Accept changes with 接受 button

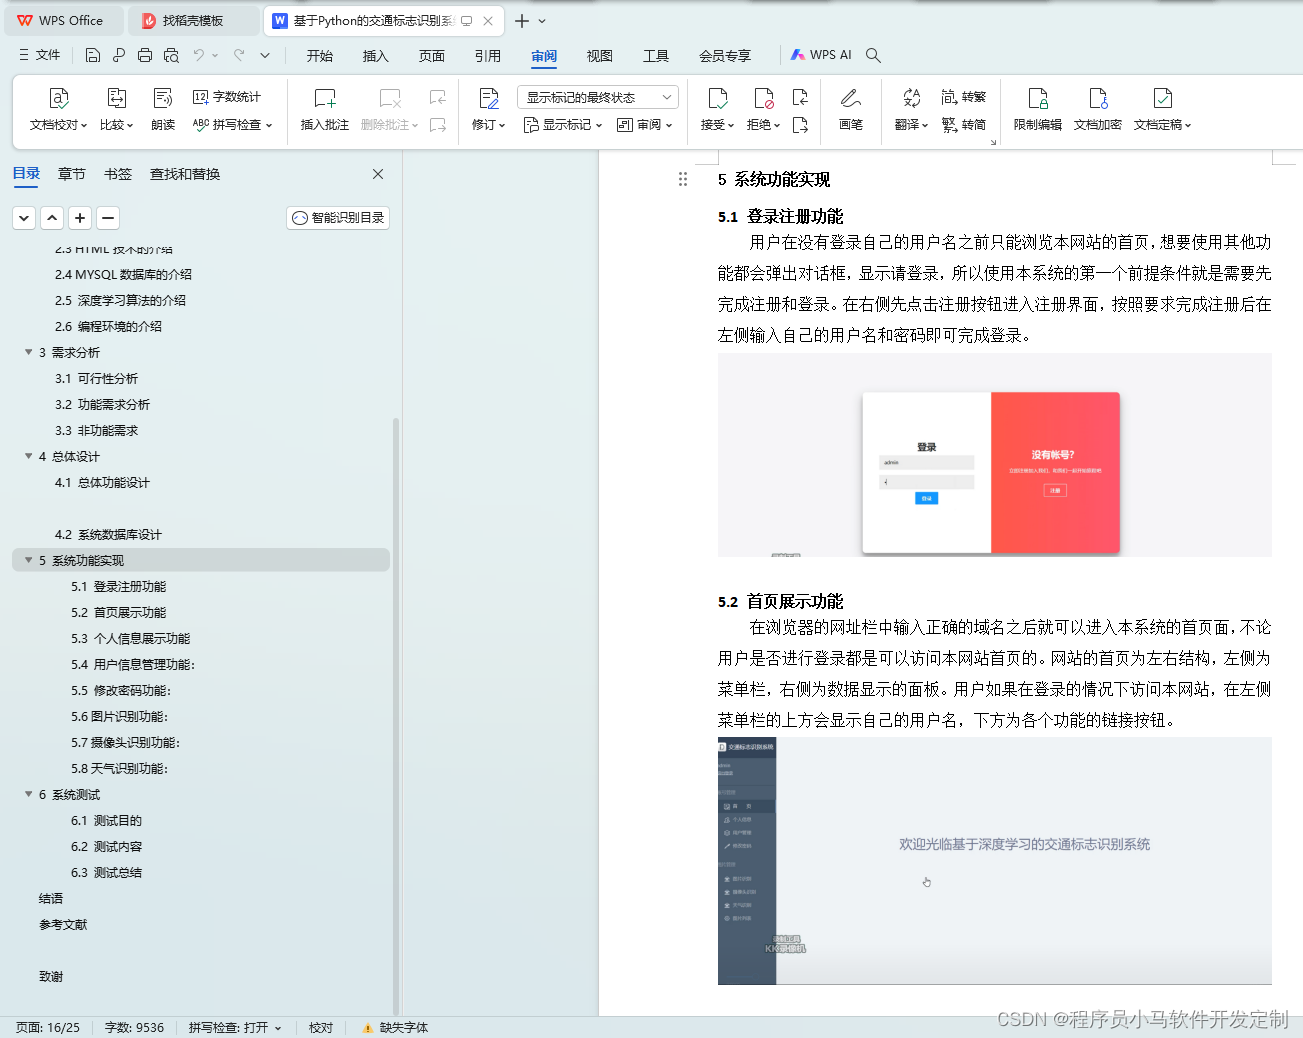pos(716,110)
